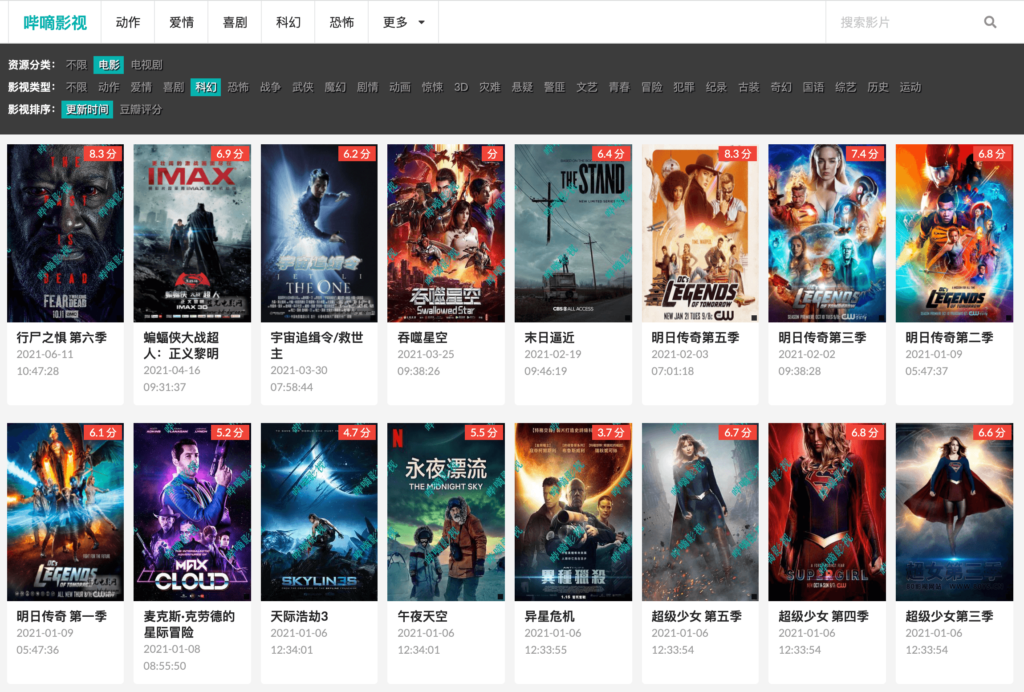This screenshot has width=1024, height=692.
Task: Open 宇宙追缉令 The One poster
Action: pos(319,233)
